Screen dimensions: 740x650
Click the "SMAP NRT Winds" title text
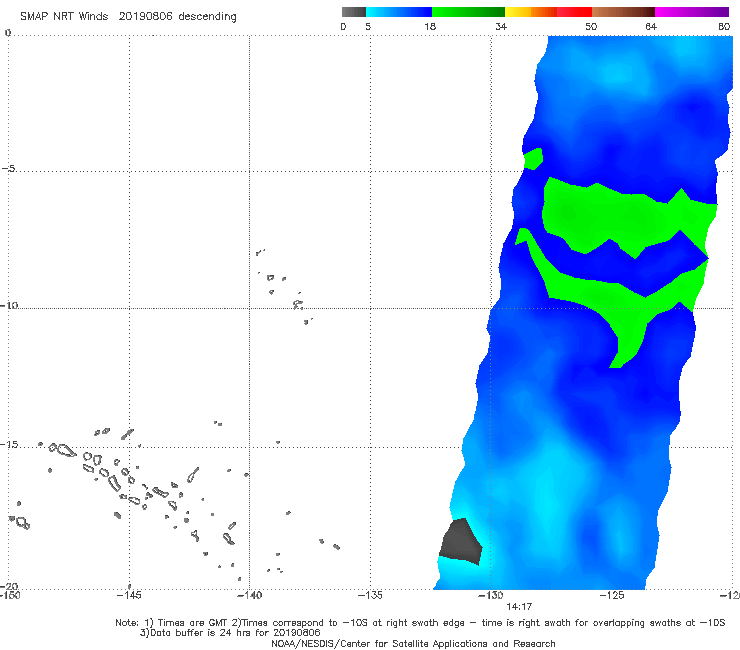tap(64, 16)
